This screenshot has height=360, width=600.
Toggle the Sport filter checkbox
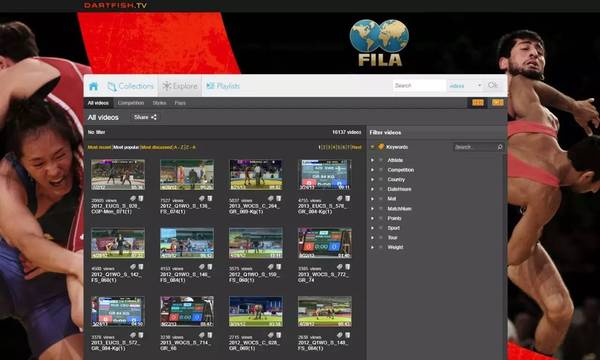(x=381, y=228)
